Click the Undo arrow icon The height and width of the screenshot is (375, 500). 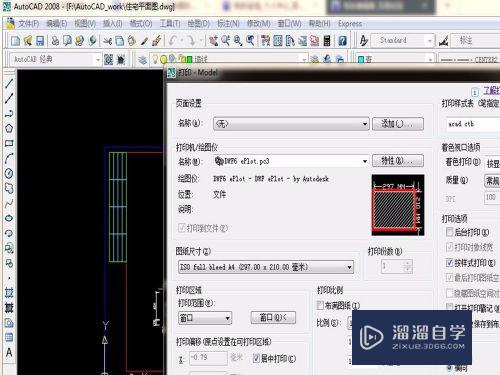point(172,41)
